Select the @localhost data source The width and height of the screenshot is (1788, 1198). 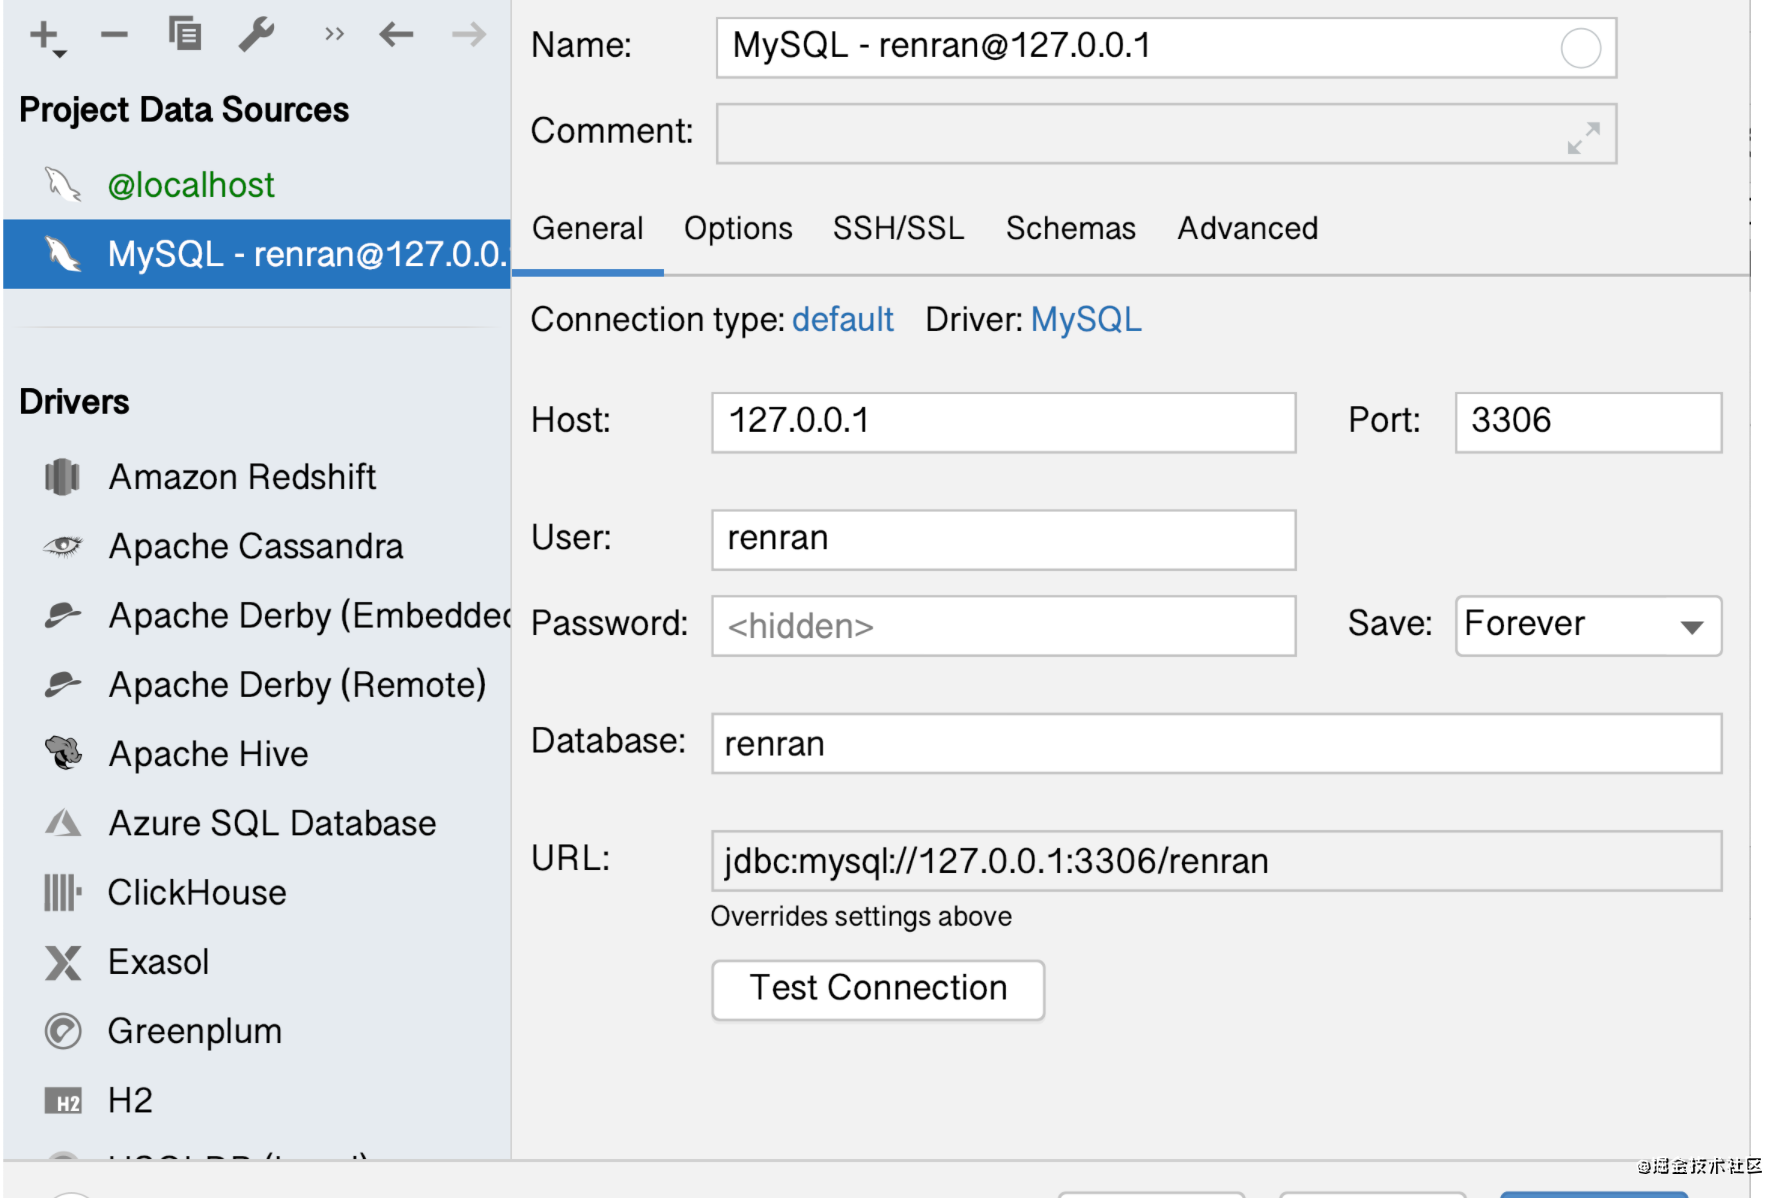[190, 186]
